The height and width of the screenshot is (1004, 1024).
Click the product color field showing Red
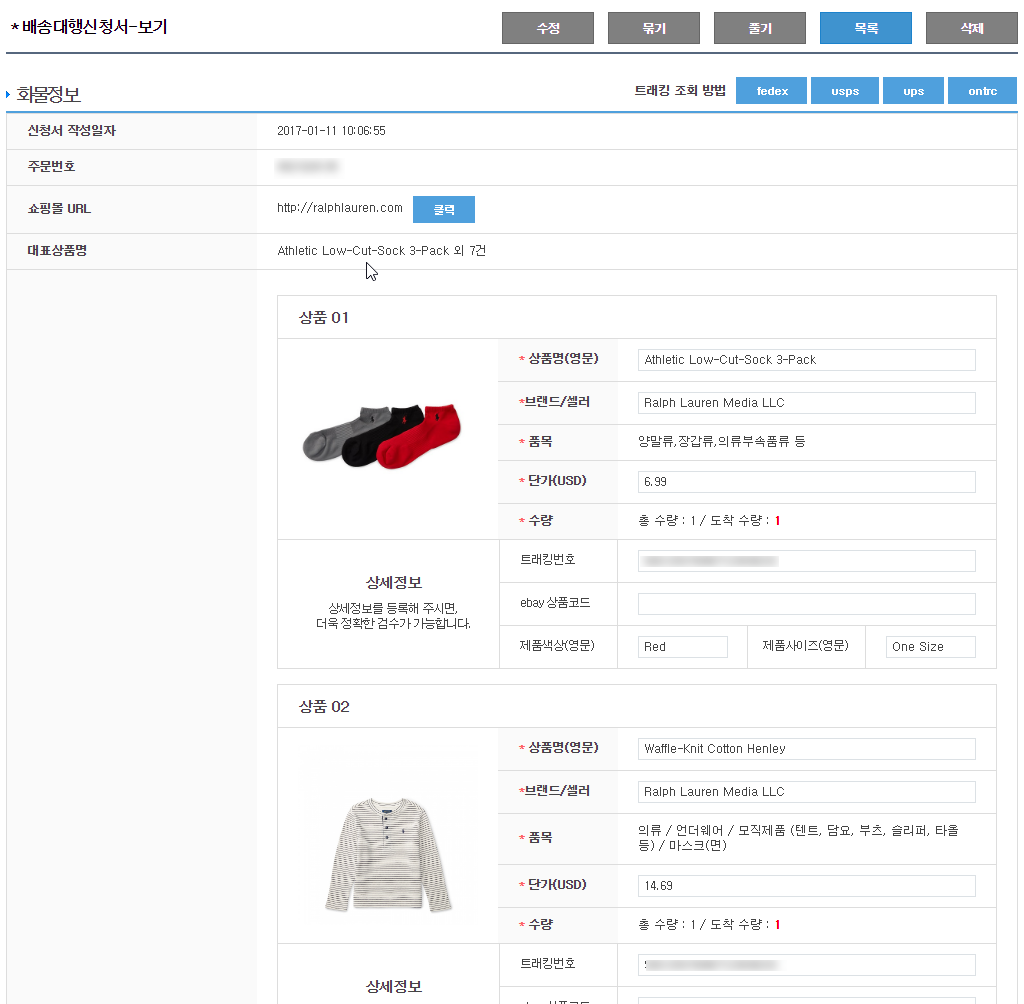(683, 647)
